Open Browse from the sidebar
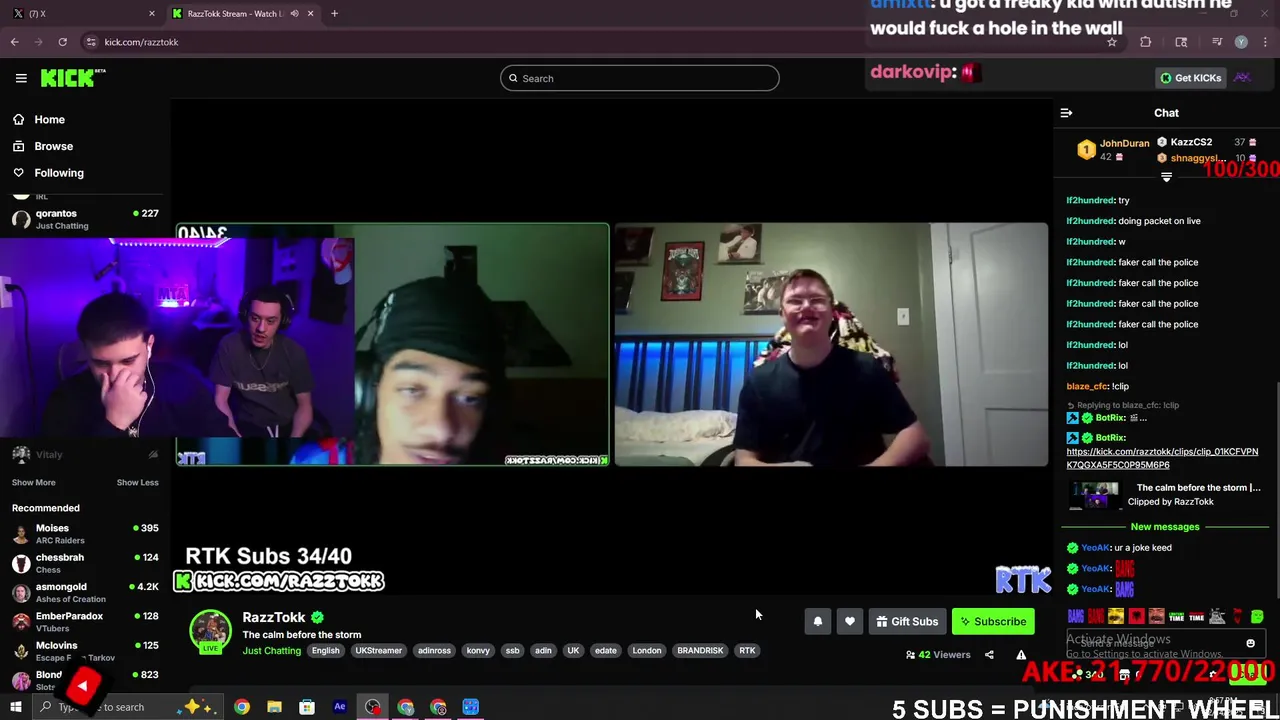The image size is (1280, 720). coord(53,146)
